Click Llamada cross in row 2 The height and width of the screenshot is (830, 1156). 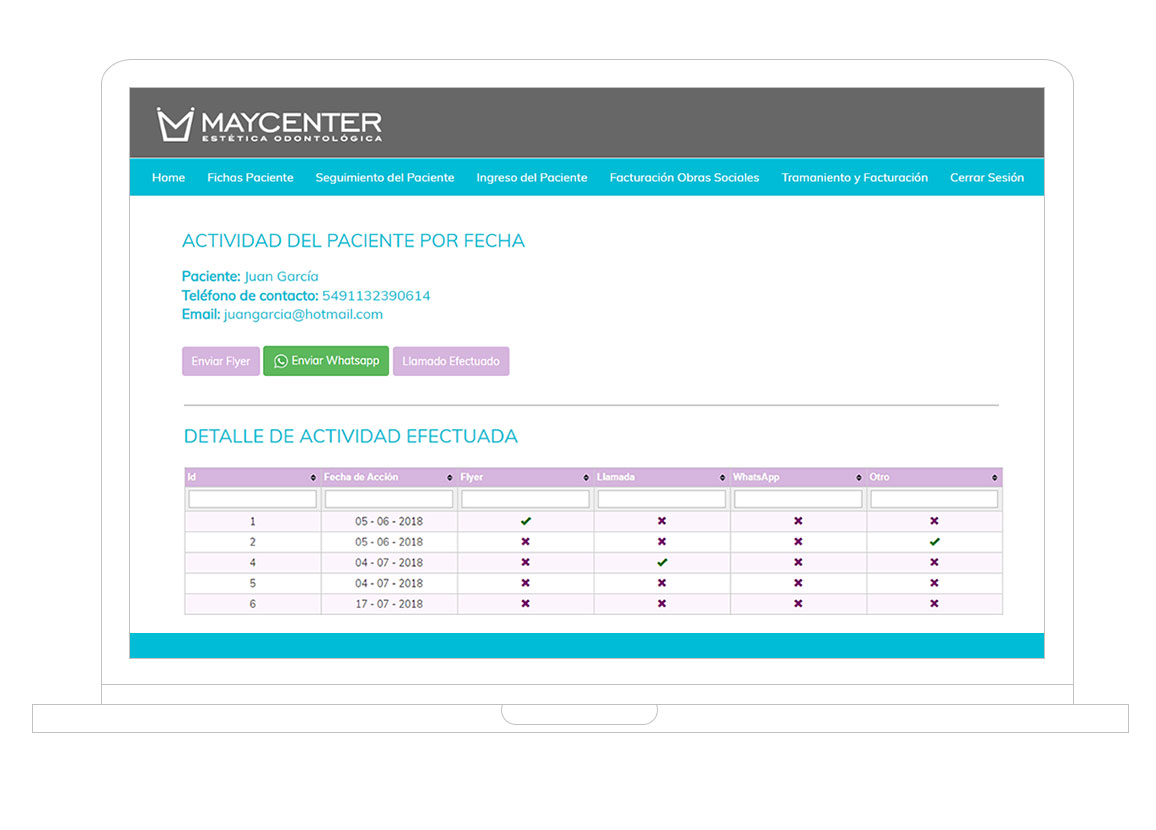662,542
